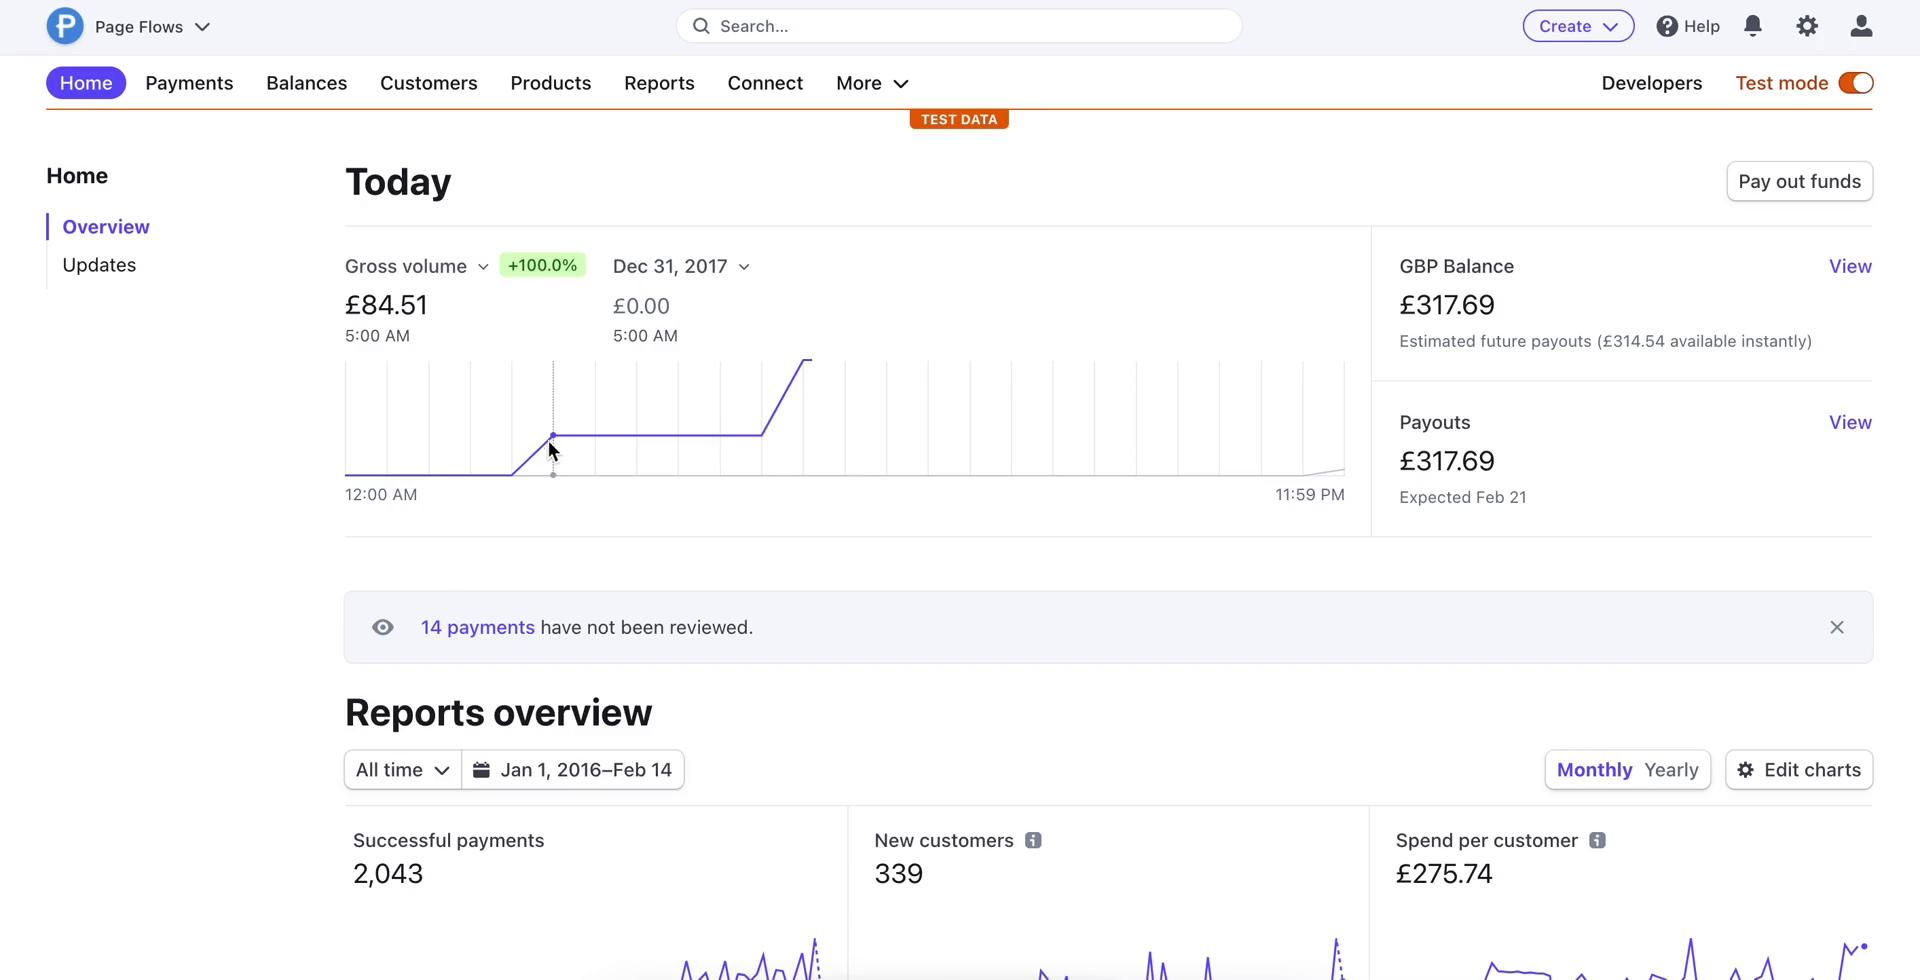Click the info icon beside New customers
Viewport: 1920px width, 980px height.
[1033, 841]
